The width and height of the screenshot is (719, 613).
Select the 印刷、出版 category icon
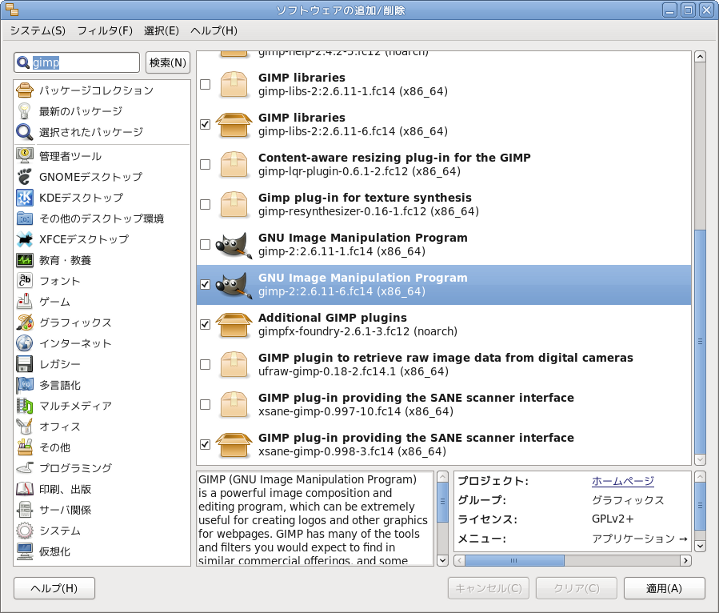click(x=25, y=489)
